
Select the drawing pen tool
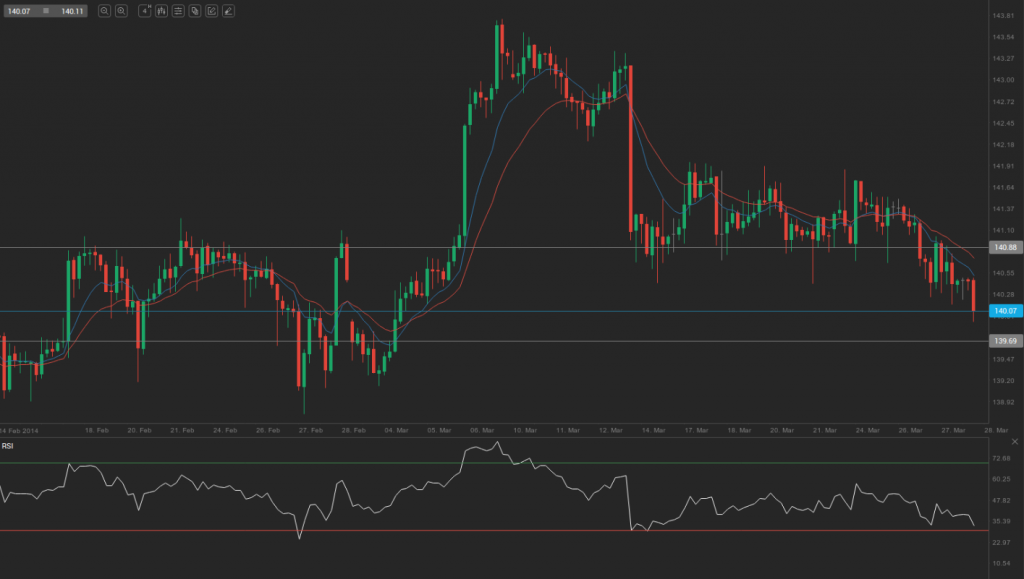click(x=228, y=12)
